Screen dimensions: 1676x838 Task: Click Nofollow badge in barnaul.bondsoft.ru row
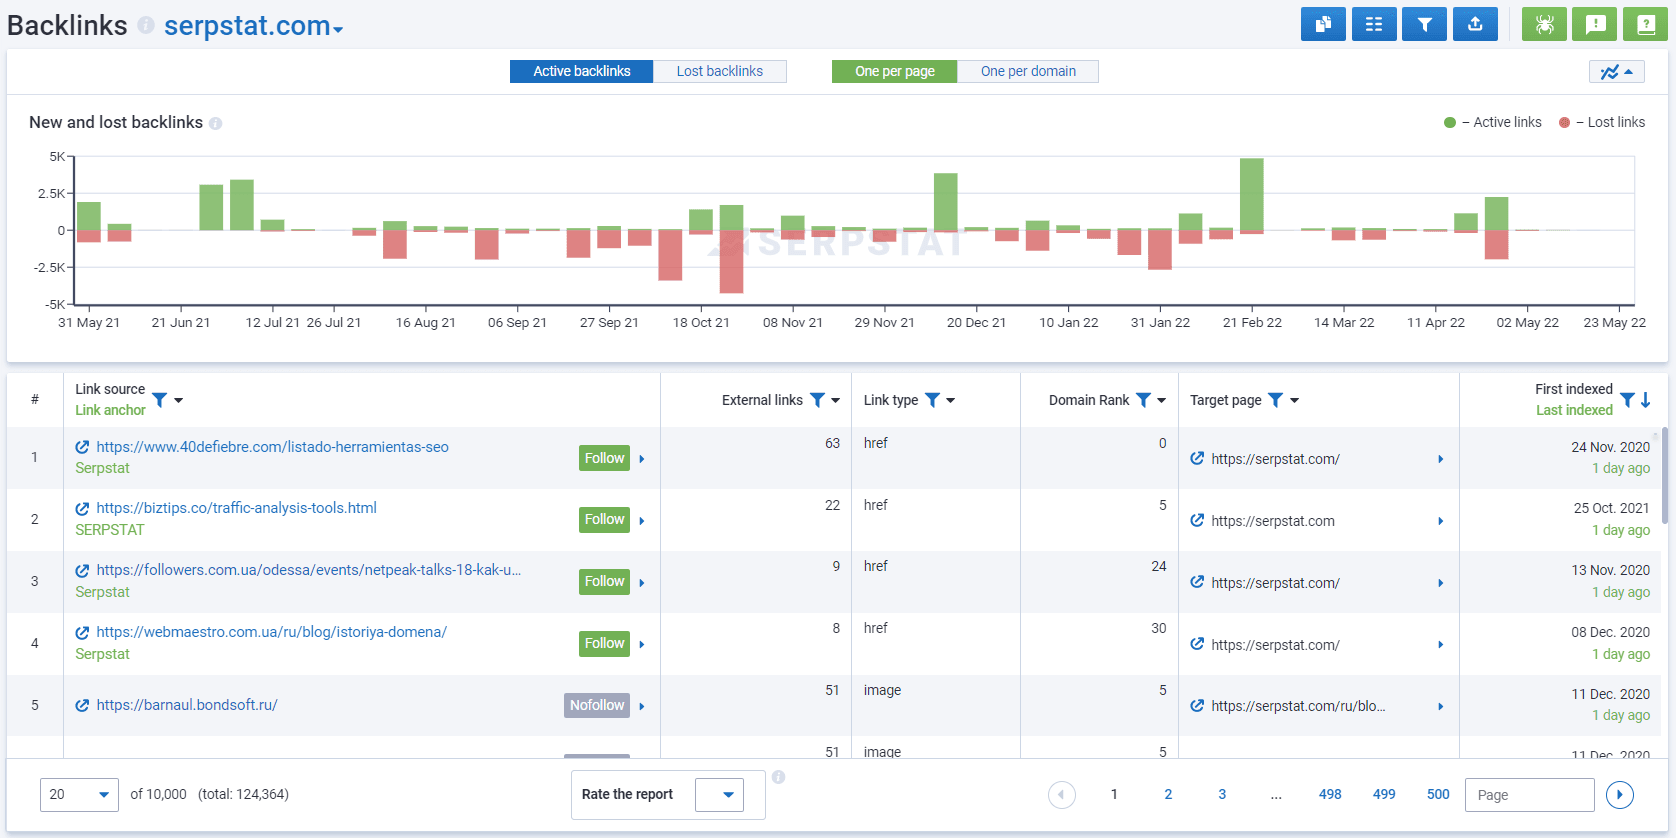click(x=597, y=705)
